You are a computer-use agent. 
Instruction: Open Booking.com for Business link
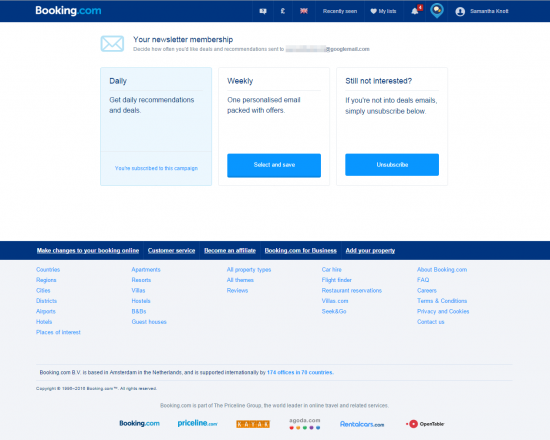pos(301,251)
